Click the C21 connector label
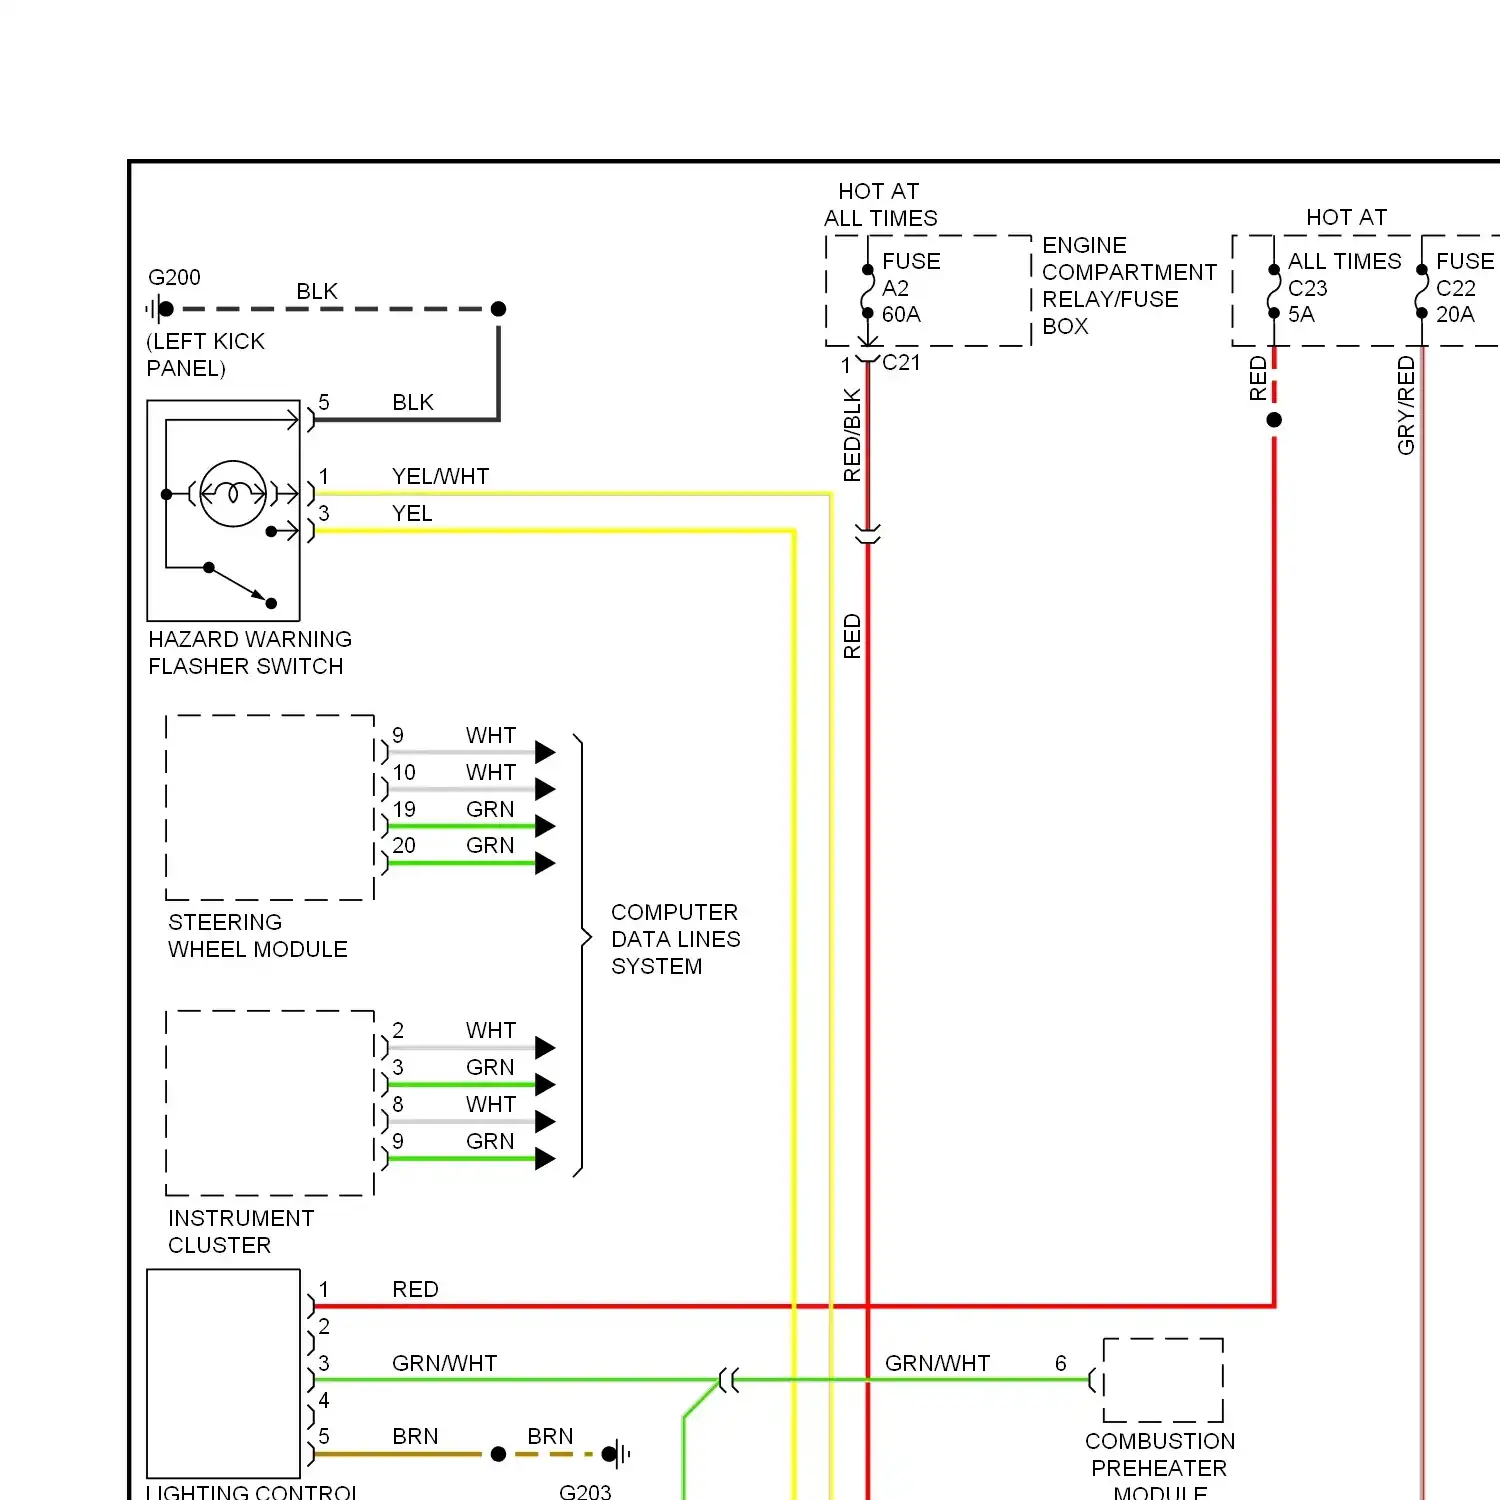This screenshot has width=1500, height=1500. coord(901,362)
